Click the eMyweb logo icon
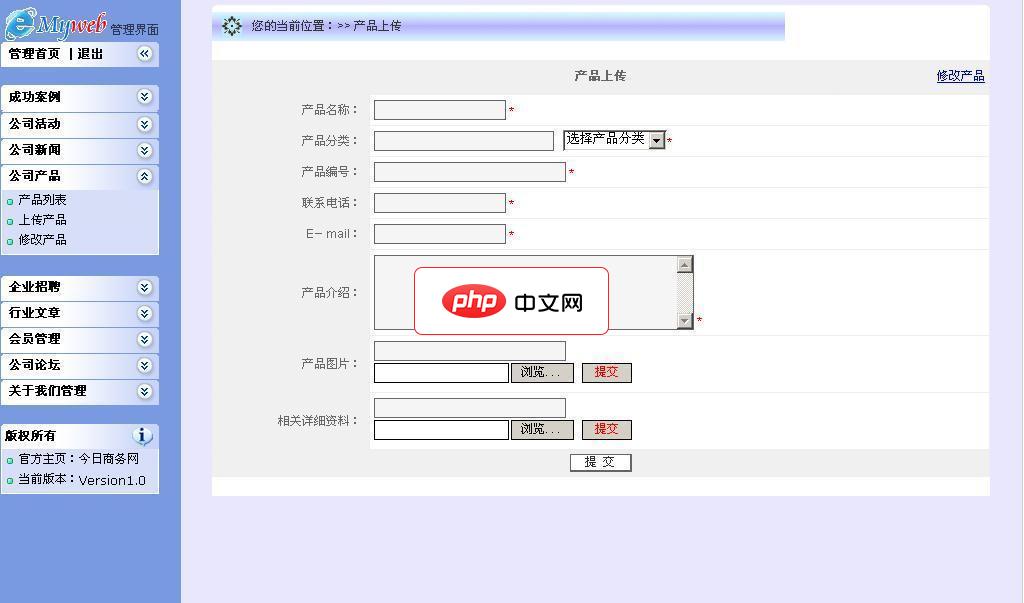This screenshot has height=603, width=1024. (22, 23)
